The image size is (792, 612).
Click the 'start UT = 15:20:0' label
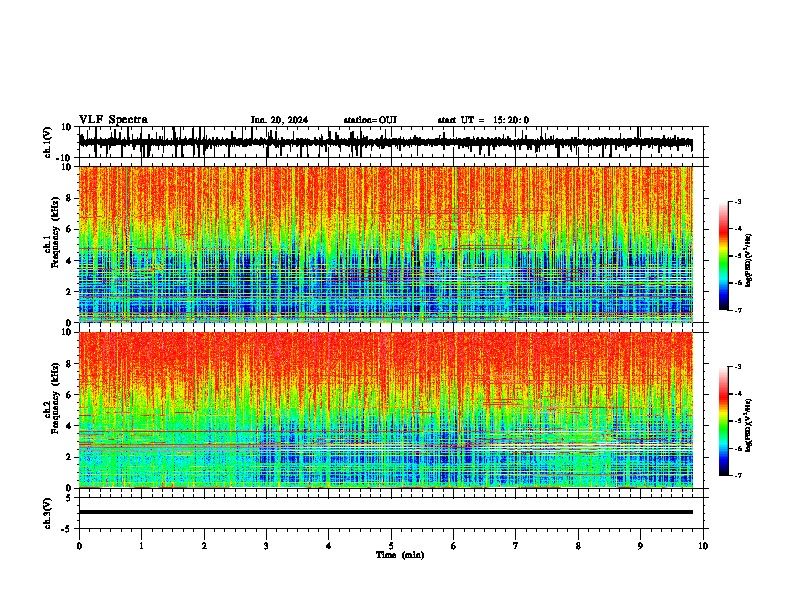tap(483, 120)
